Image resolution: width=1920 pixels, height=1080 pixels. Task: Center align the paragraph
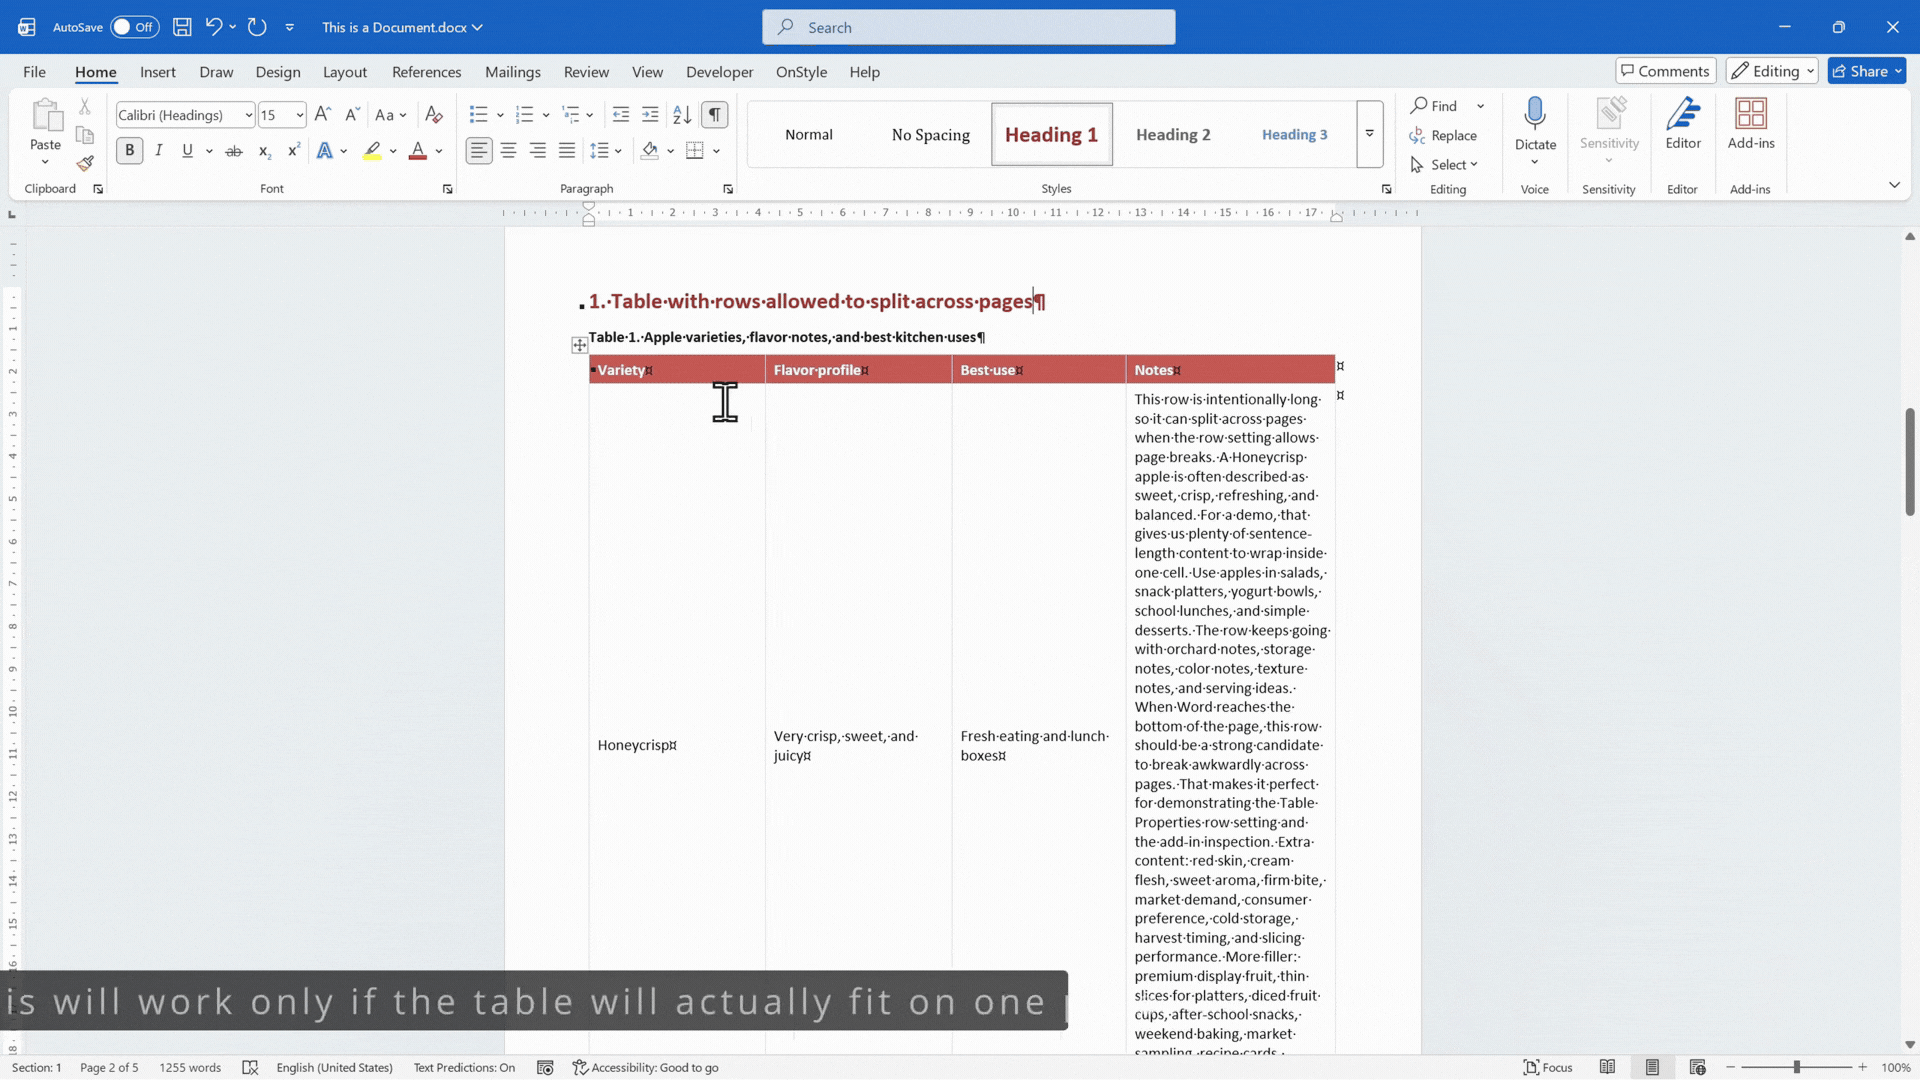508,151
